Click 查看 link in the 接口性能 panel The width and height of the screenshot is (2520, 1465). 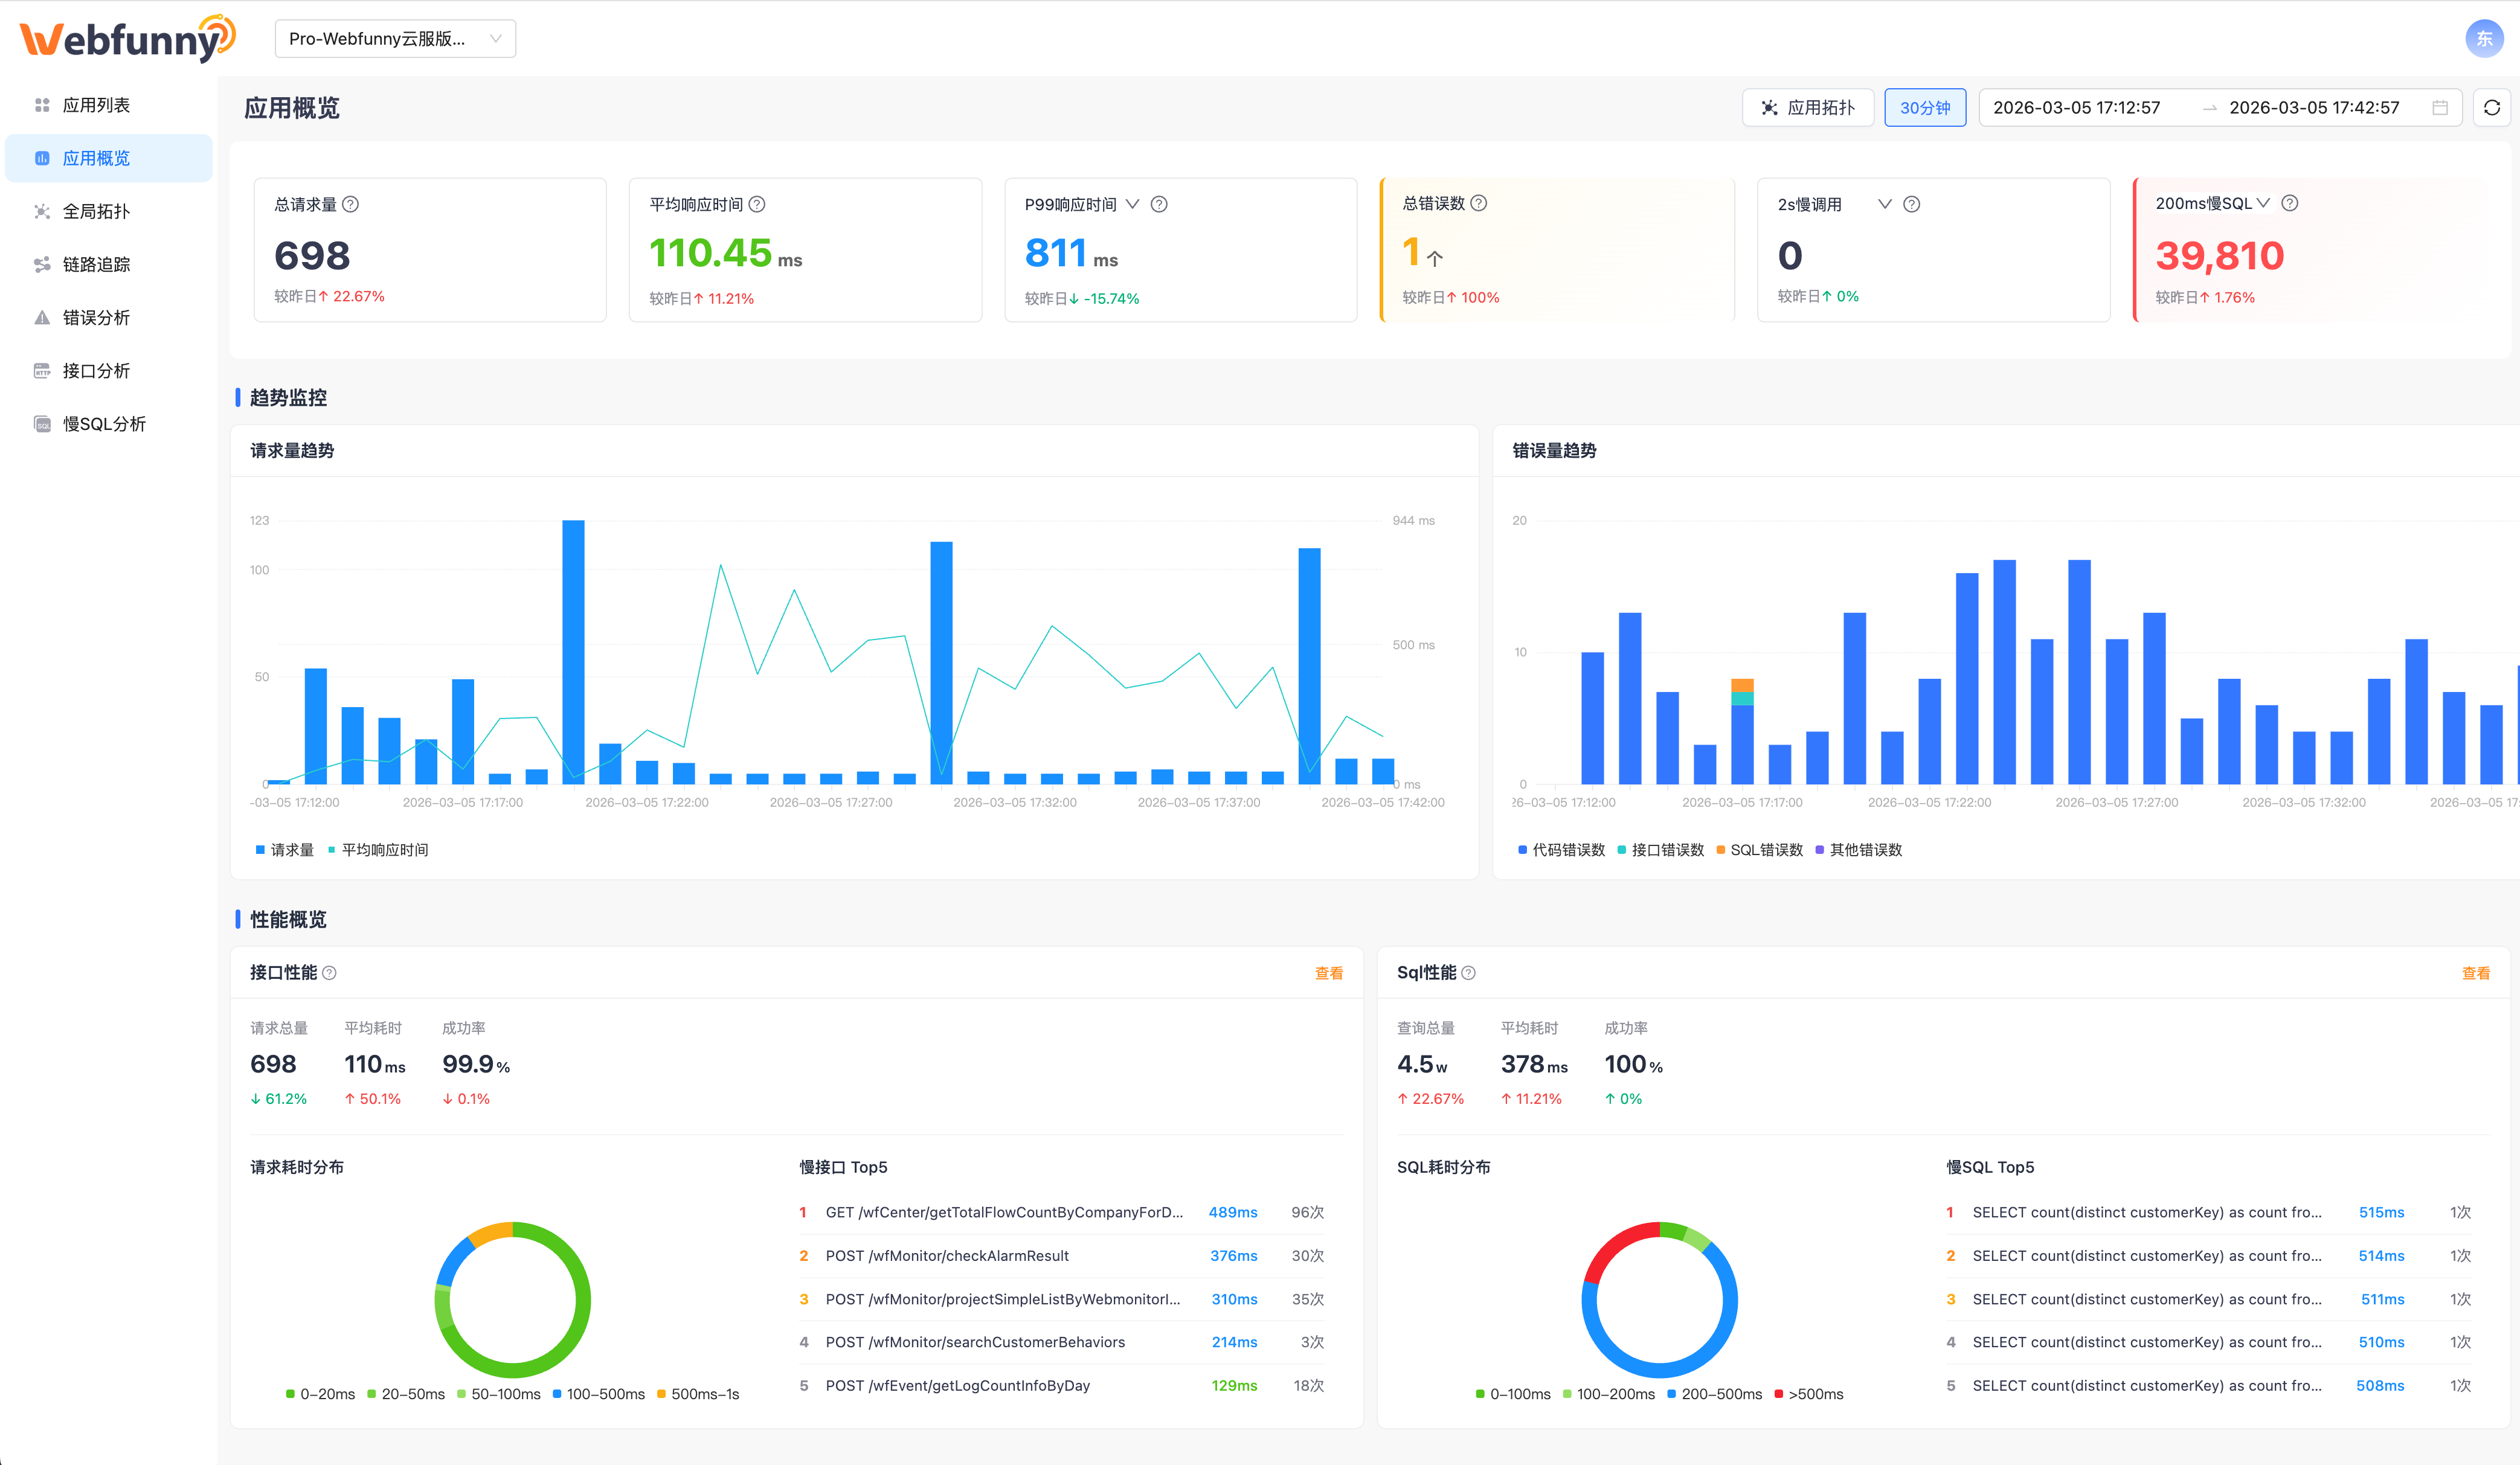(x=1328, y=973)
